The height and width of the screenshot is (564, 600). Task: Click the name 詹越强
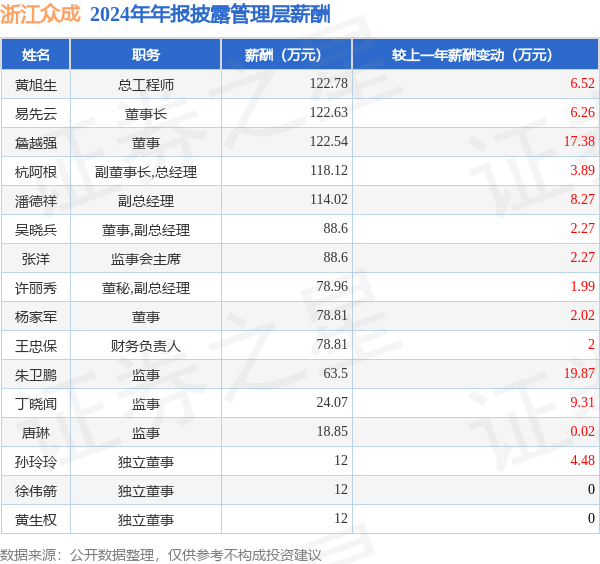pyautogui.click(x=36, y=143)
